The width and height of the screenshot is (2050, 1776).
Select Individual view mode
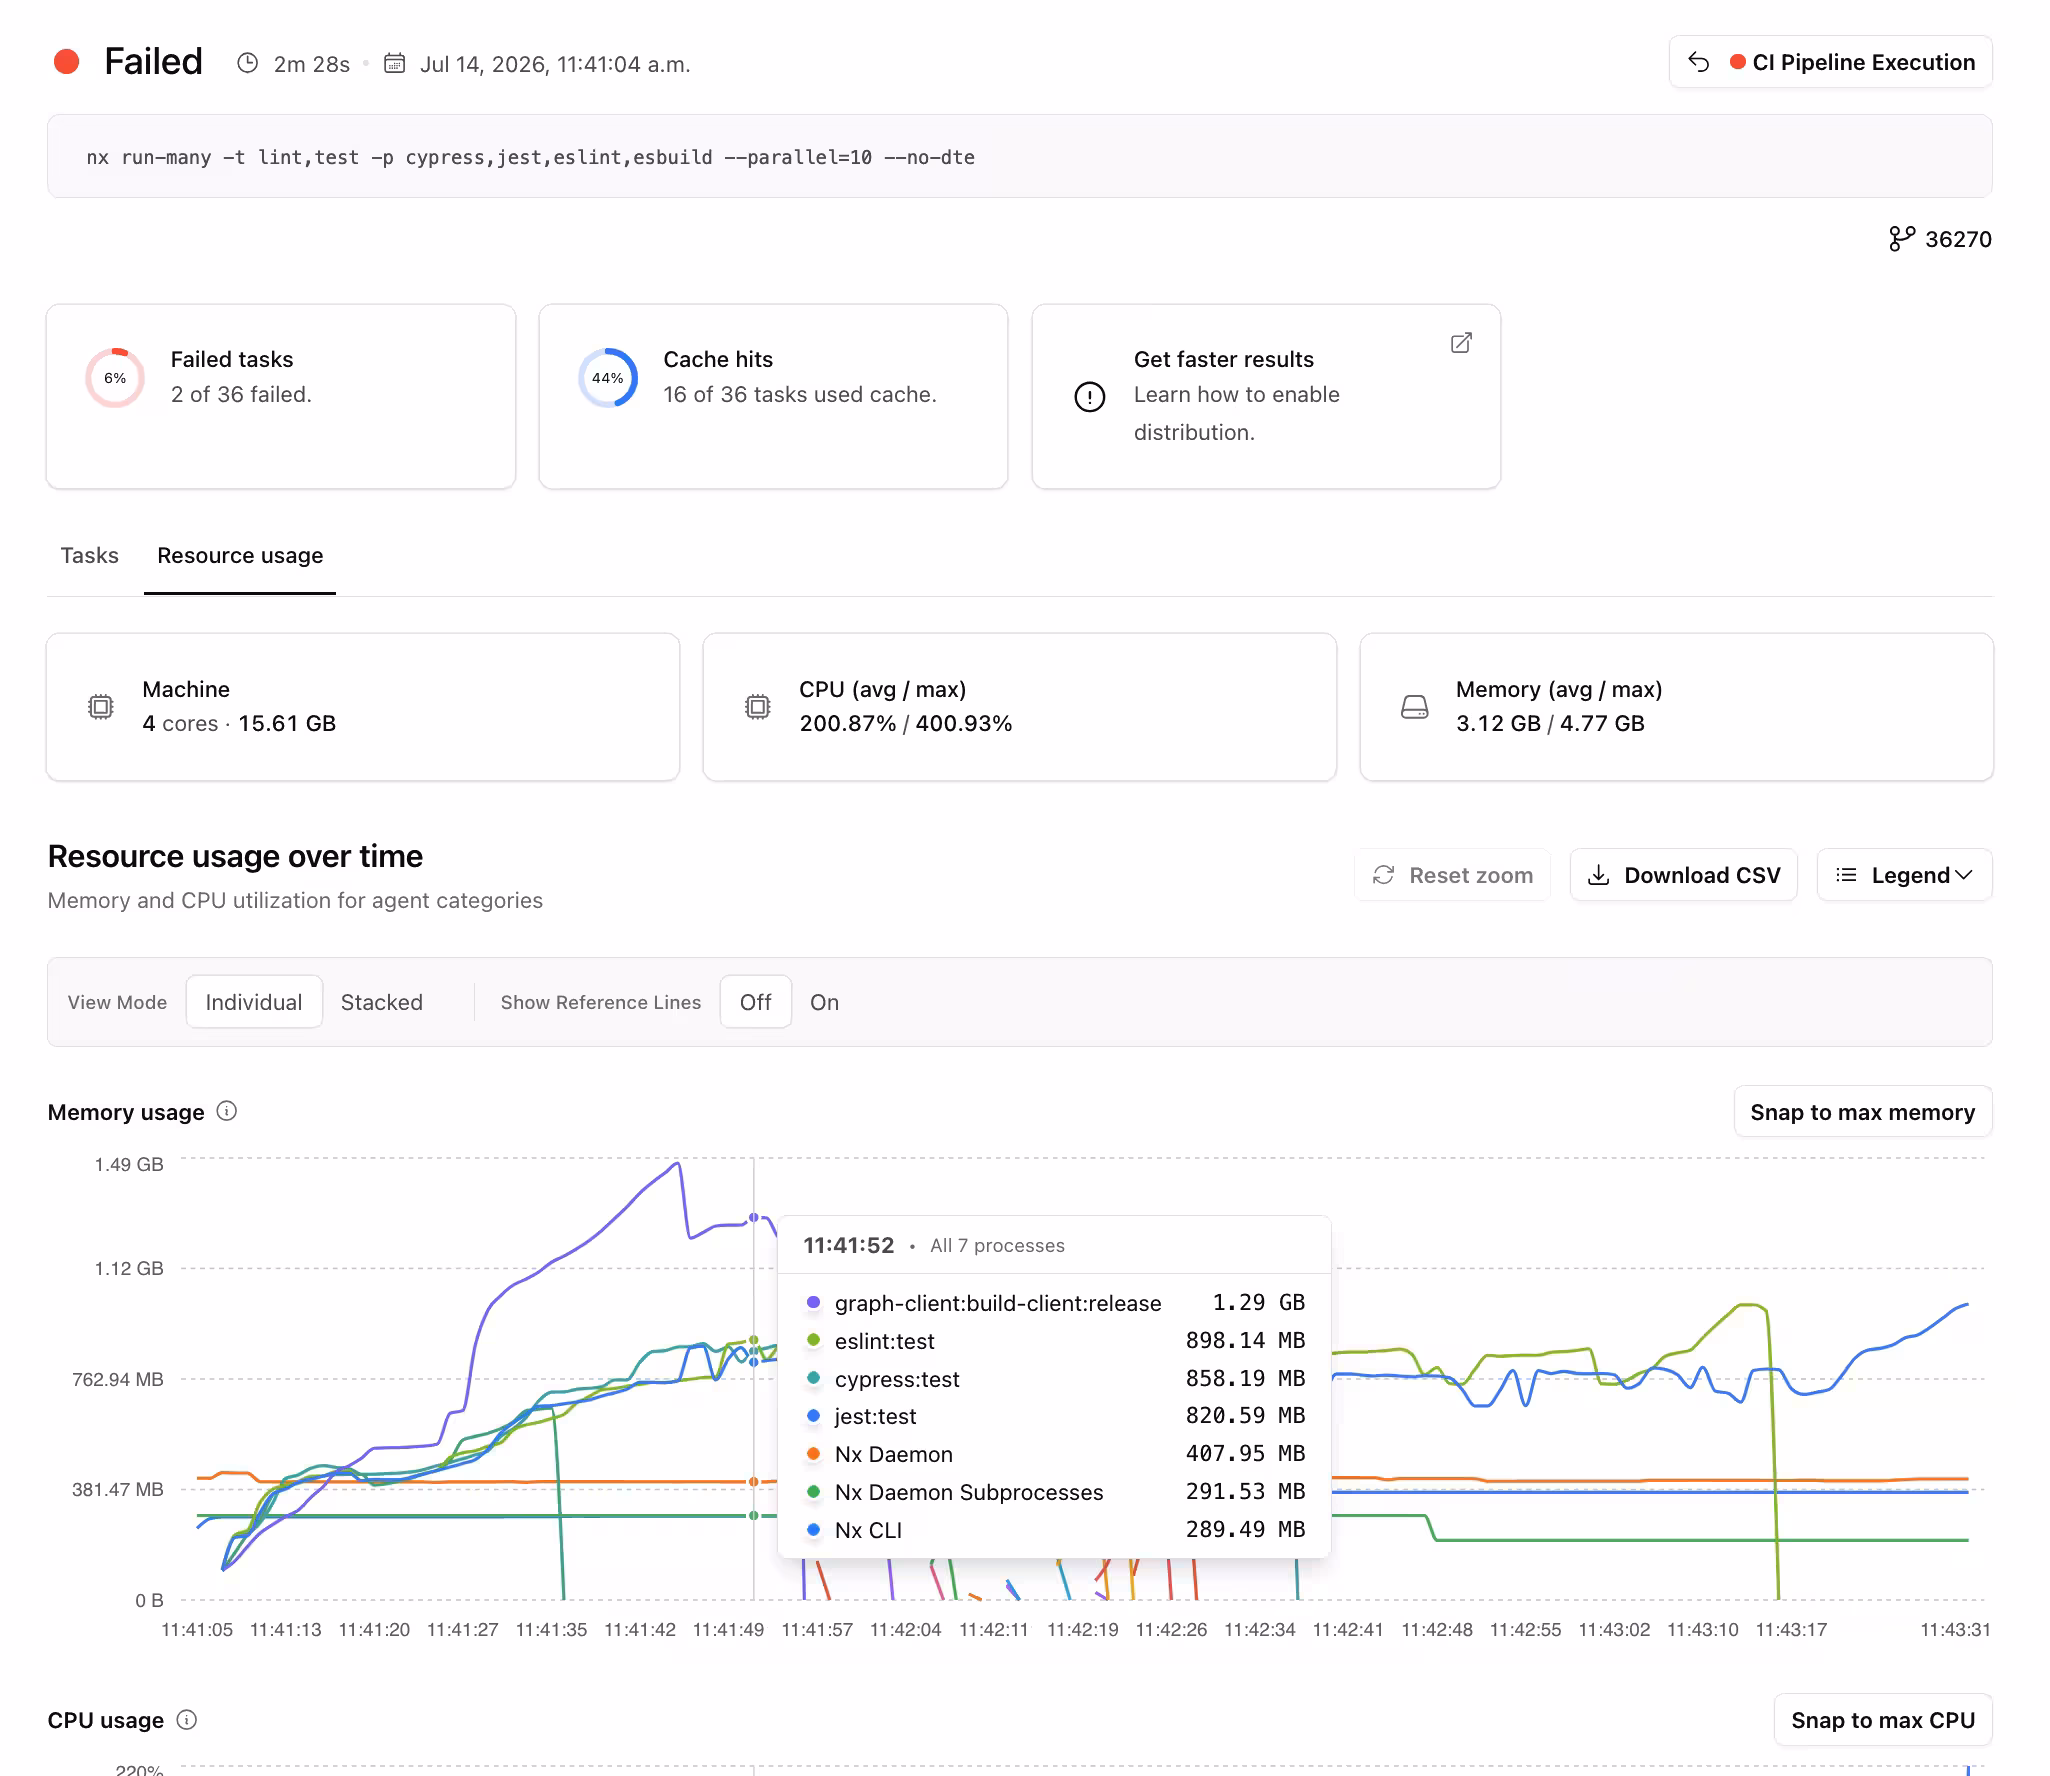[x=254, y=1002]
